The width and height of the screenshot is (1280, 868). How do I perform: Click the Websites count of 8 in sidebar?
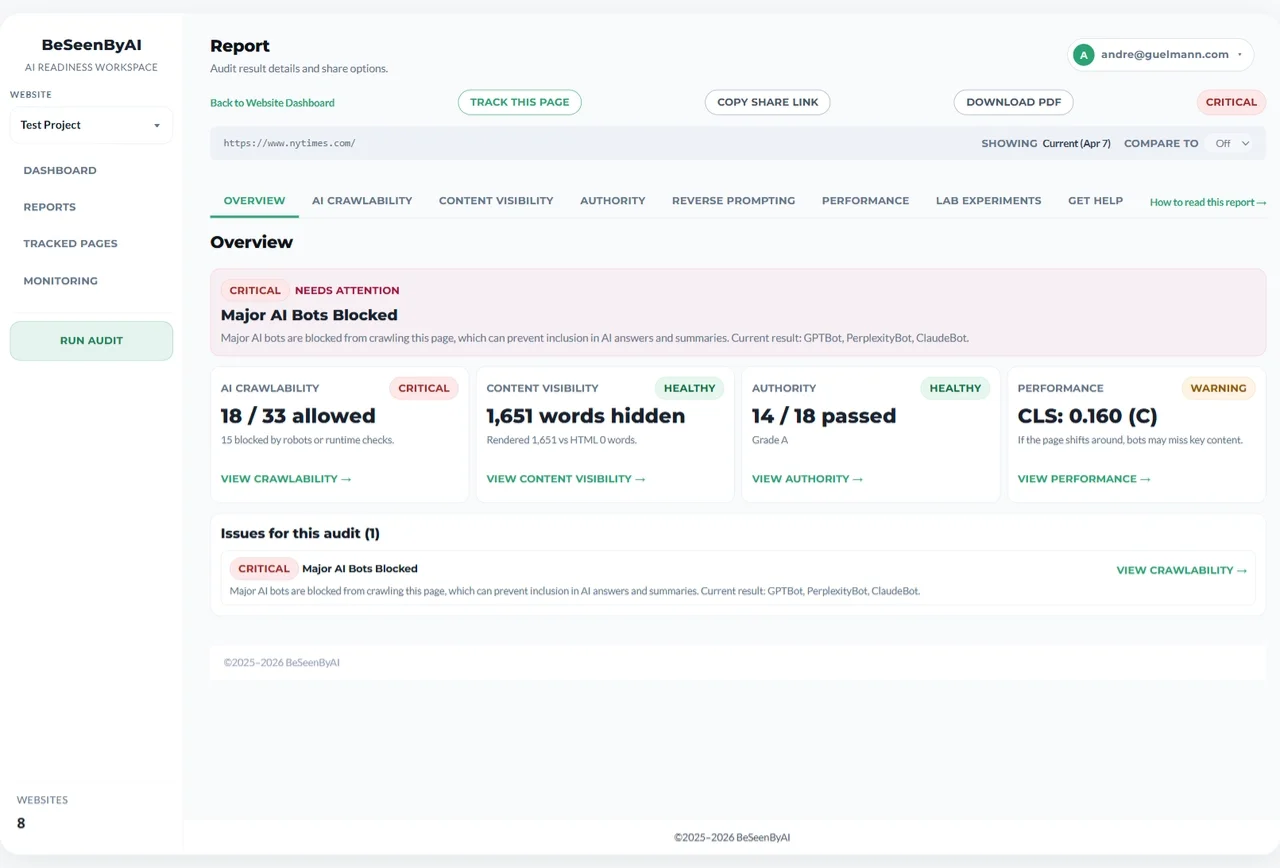[21, 824]
